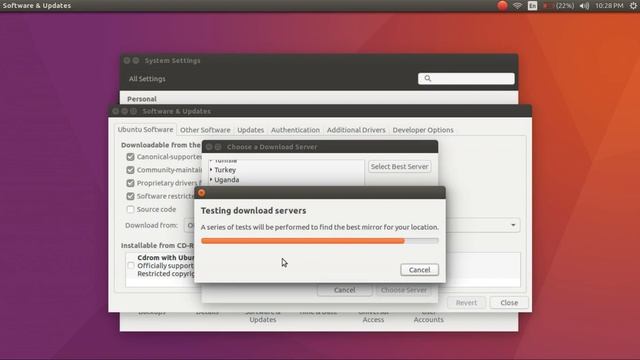Cancel the testing download servers dialog
640x360 pixels.
tap(420, 270)
